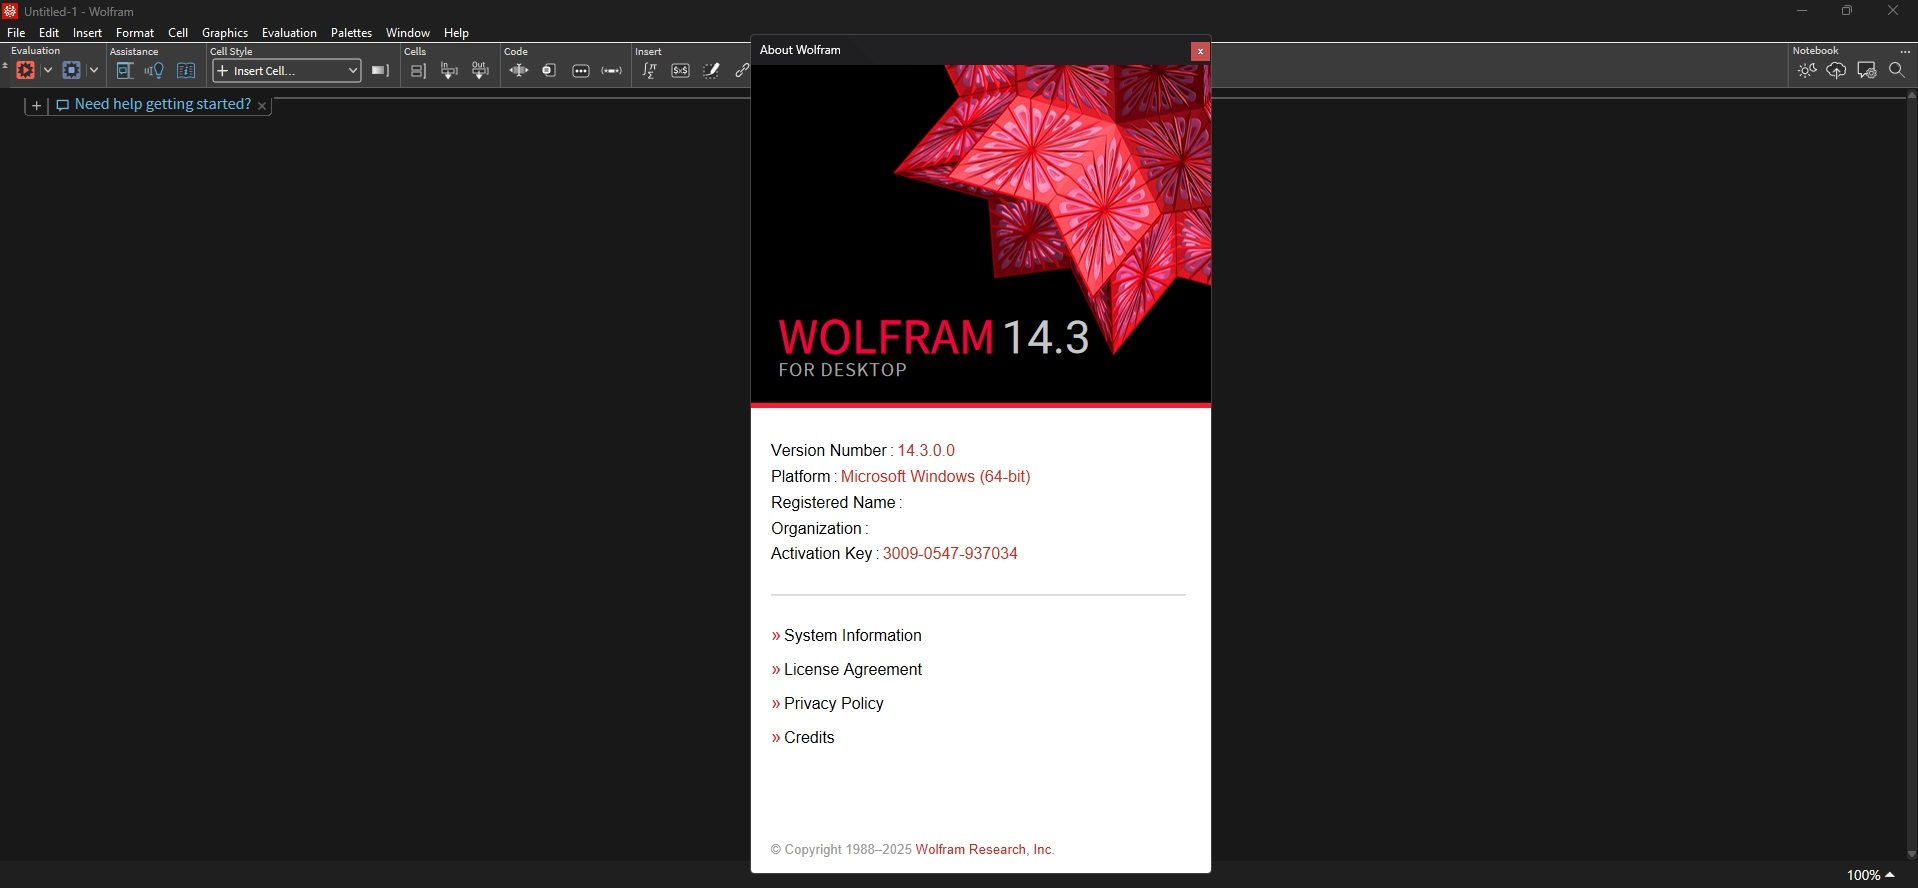Screen dimensions: 1918x888
Task: Click the plus button to add a cell
Action: point(36,106)
